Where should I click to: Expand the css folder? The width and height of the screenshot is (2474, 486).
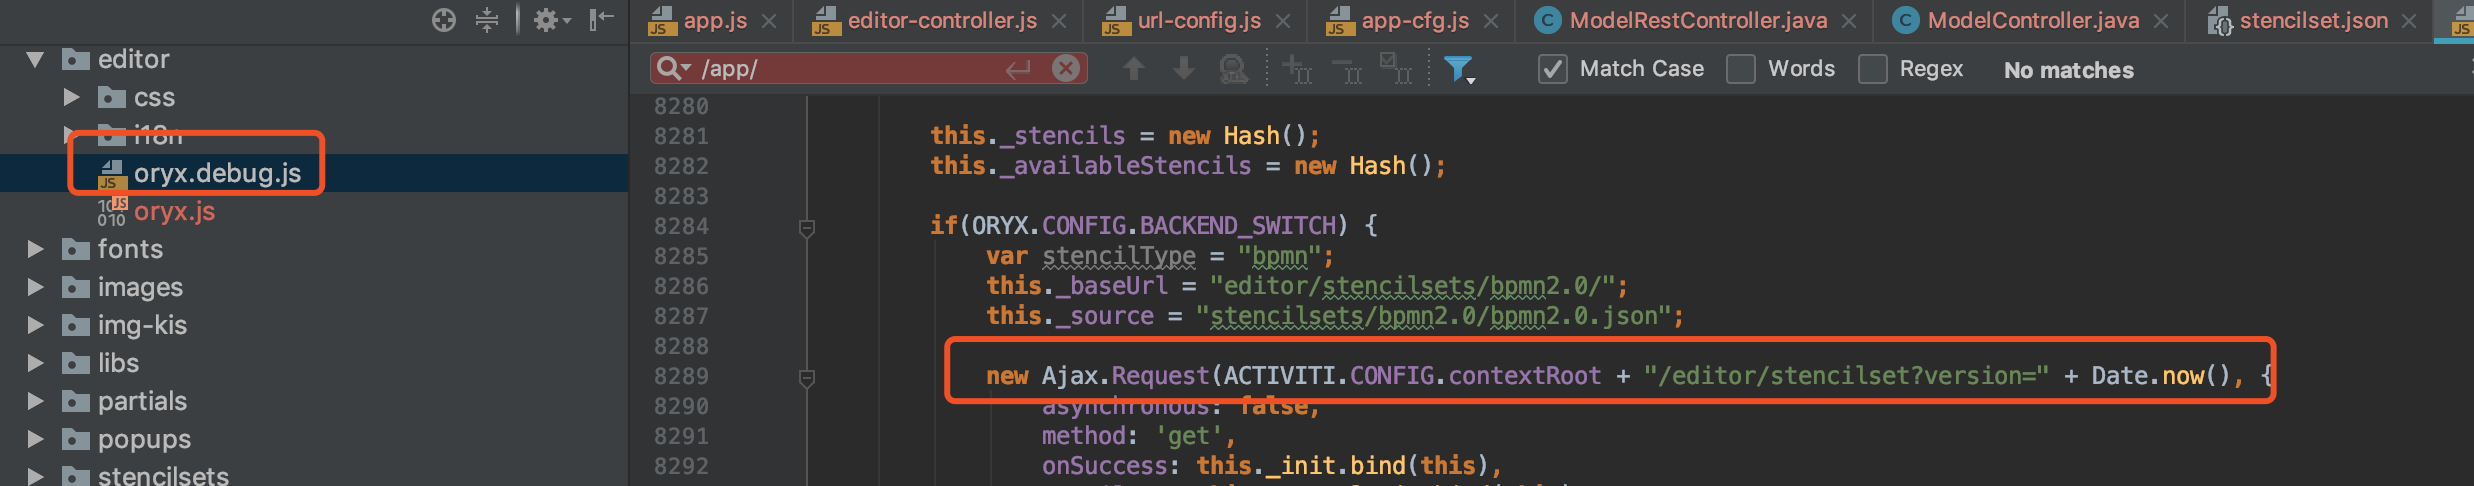(71, 97)
